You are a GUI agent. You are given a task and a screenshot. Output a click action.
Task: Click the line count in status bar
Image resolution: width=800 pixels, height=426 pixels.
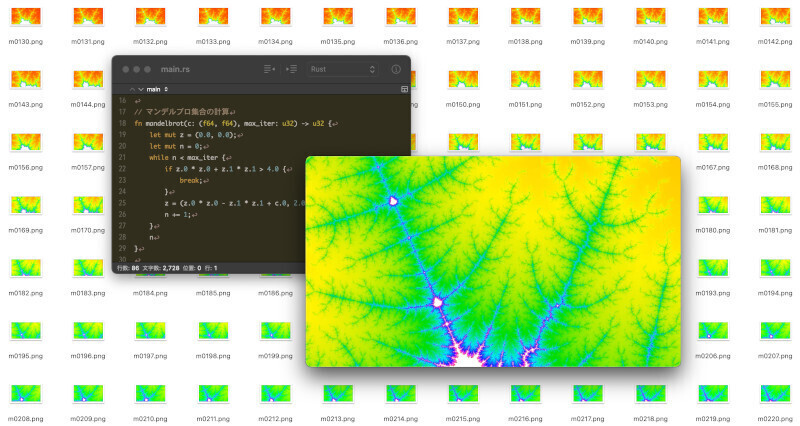click(125, 268)
